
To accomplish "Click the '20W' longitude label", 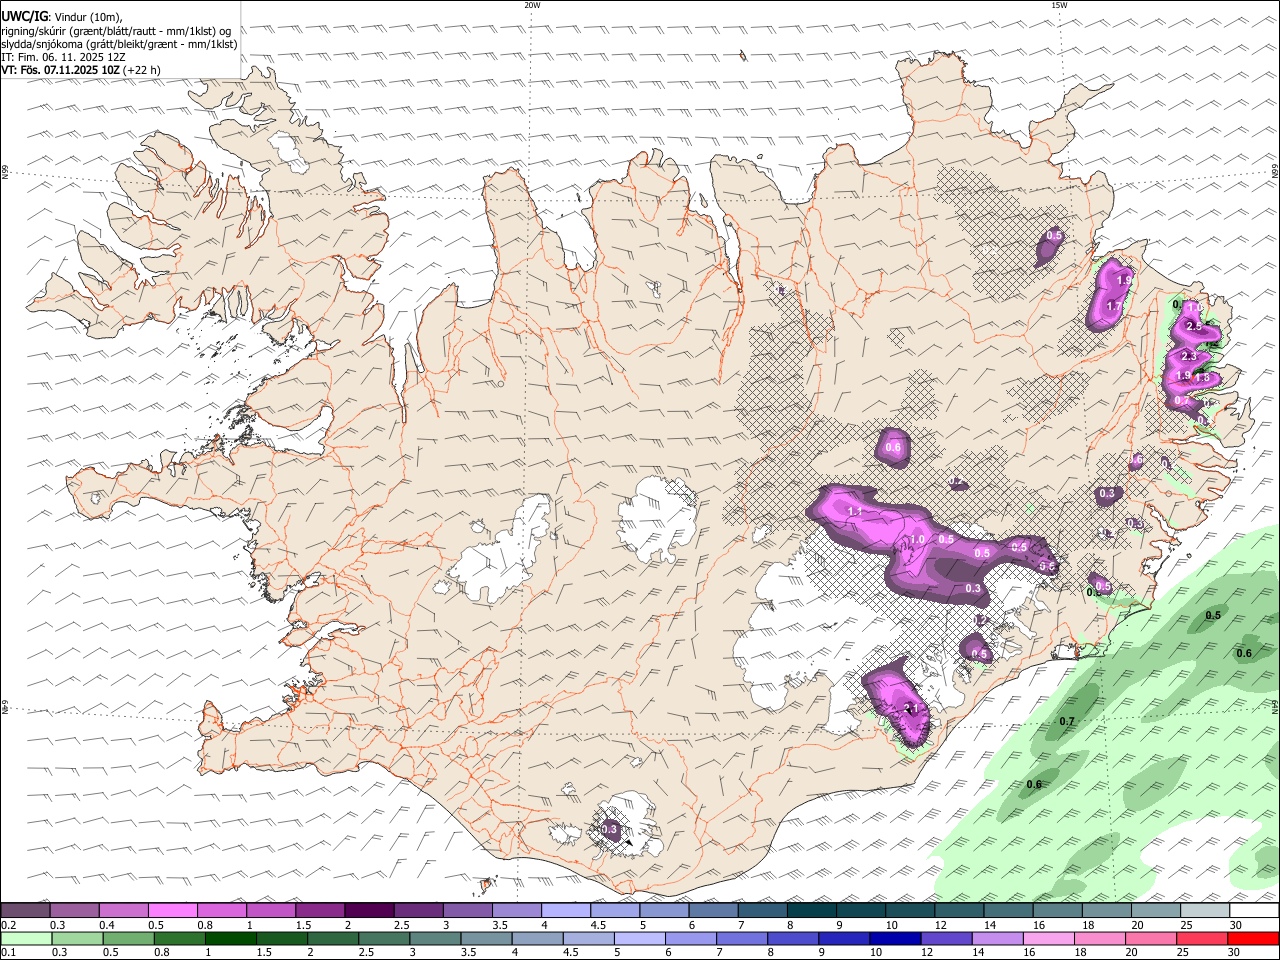I will (x=532, y=5).
